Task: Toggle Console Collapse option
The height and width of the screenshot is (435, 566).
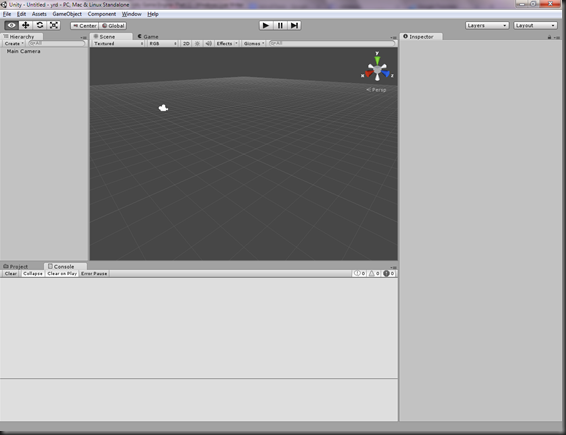Action: (32, 274)
